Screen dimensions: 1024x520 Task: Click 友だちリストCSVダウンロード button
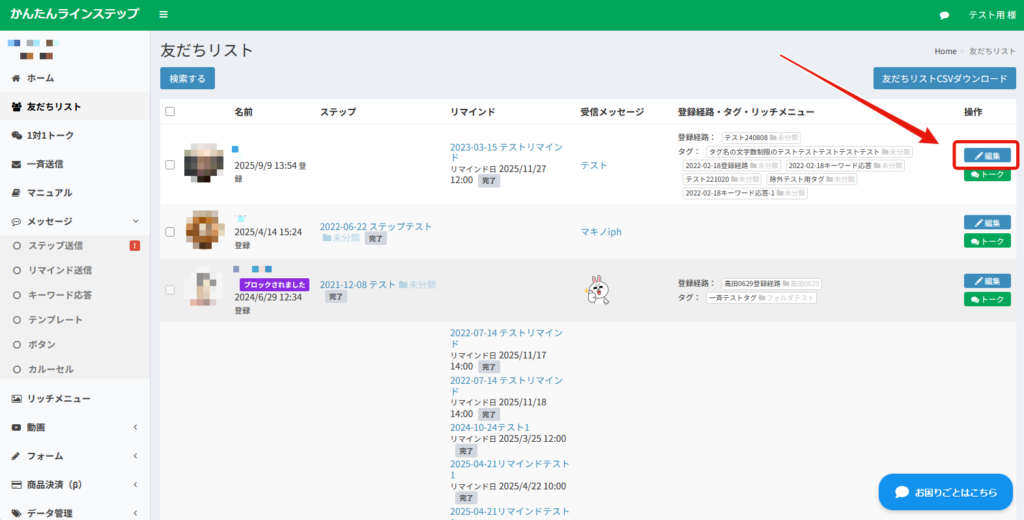pyautogui.click(x=945, y=78)
